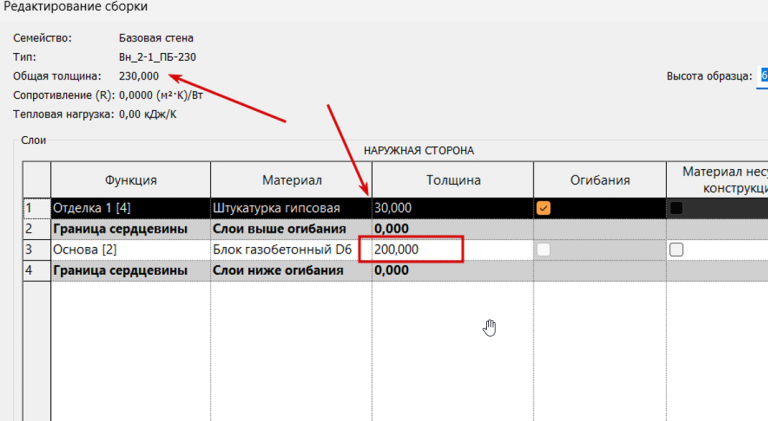
Task: Select thickness cell 30,000 of Отделка row
Action: tap(453, 208)
